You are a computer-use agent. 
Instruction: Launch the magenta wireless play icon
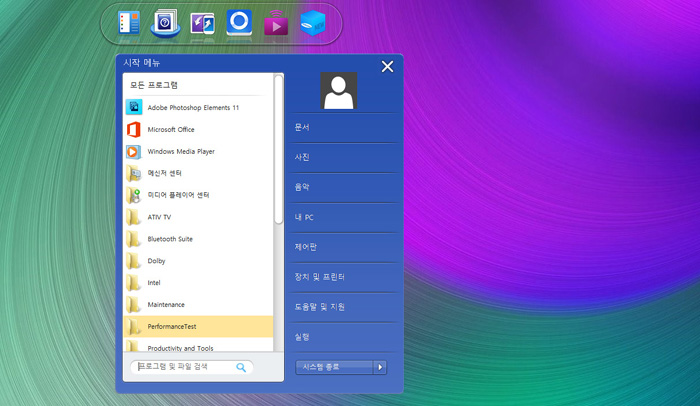(276, 23)
